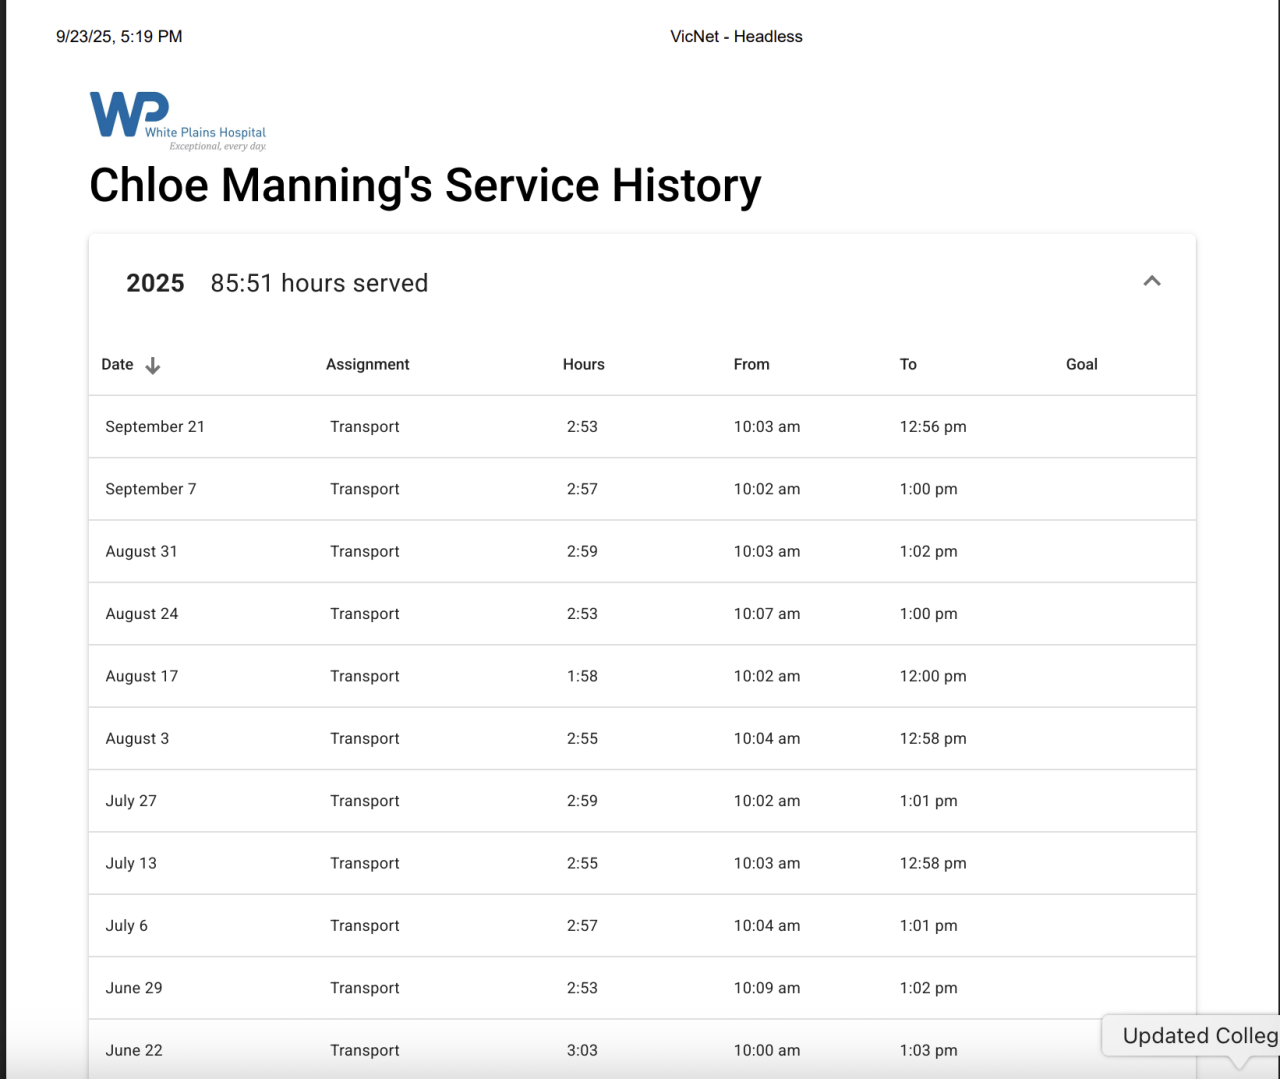This screenshot has width=1280, height=1079.
Task: Click the Goal column header
Action: click(1081, 365)
